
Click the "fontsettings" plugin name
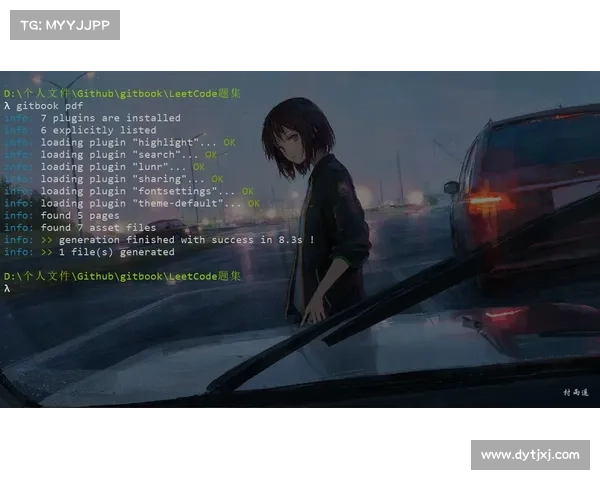click(x=175, y=191)
